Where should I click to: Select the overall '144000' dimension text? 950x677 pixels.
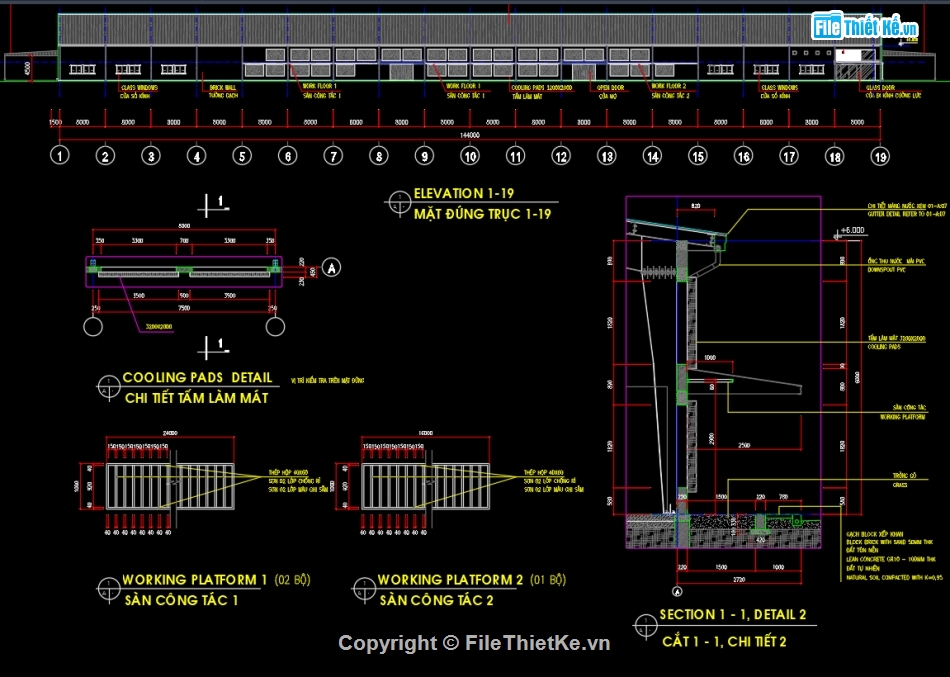point(470,136)
